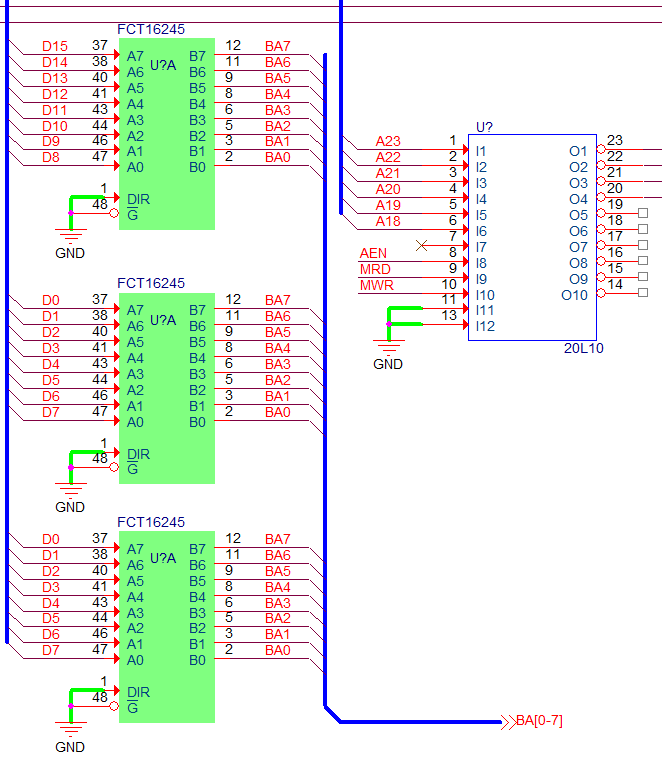Select the no-connect box on output O7
662x758 pixels.
tap(643, 245)
